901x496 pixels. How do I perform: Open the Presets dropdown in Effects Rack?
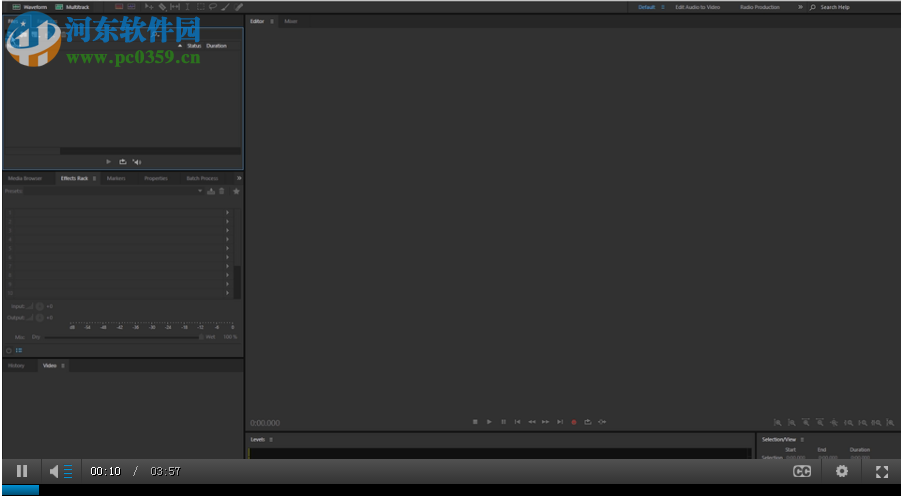coord(200,191)
